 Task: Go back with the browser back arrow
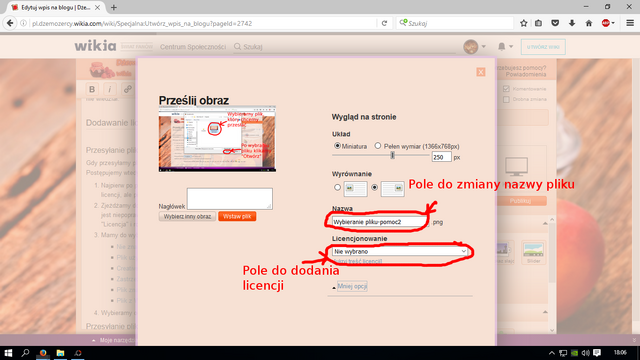tap(10, 23)
